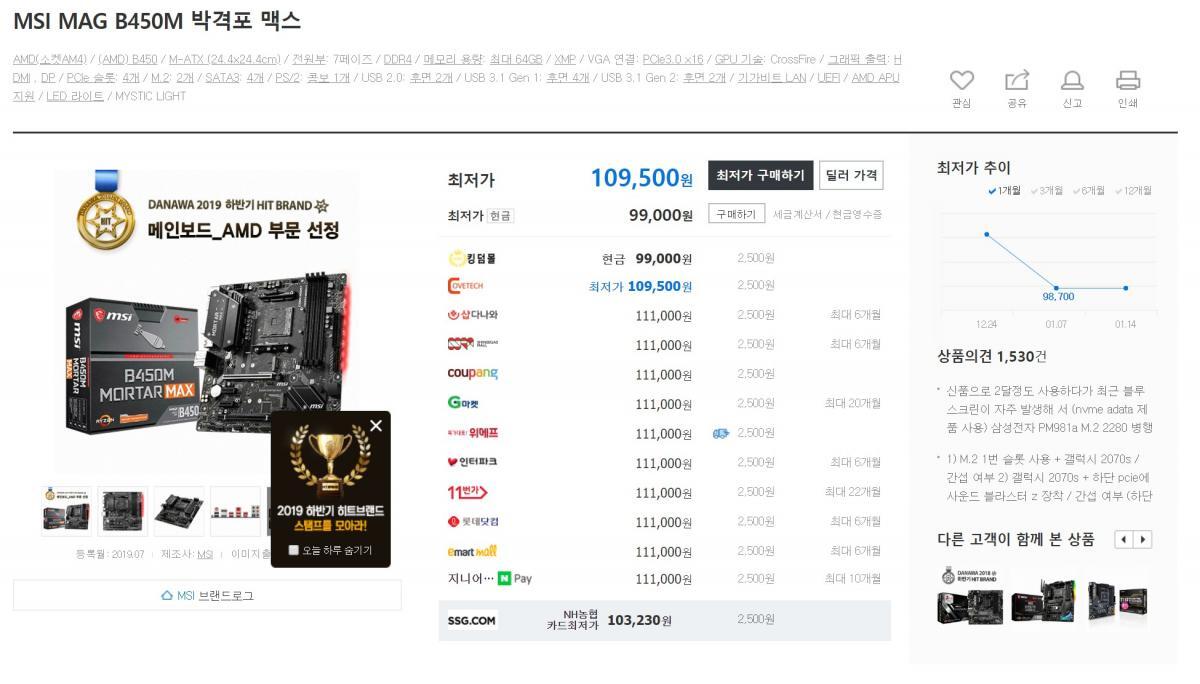The width and height of the screenshot is (1200, 684).
Task: Click the heart 관심 wishlist icon
Action: (x=961, y=81)
